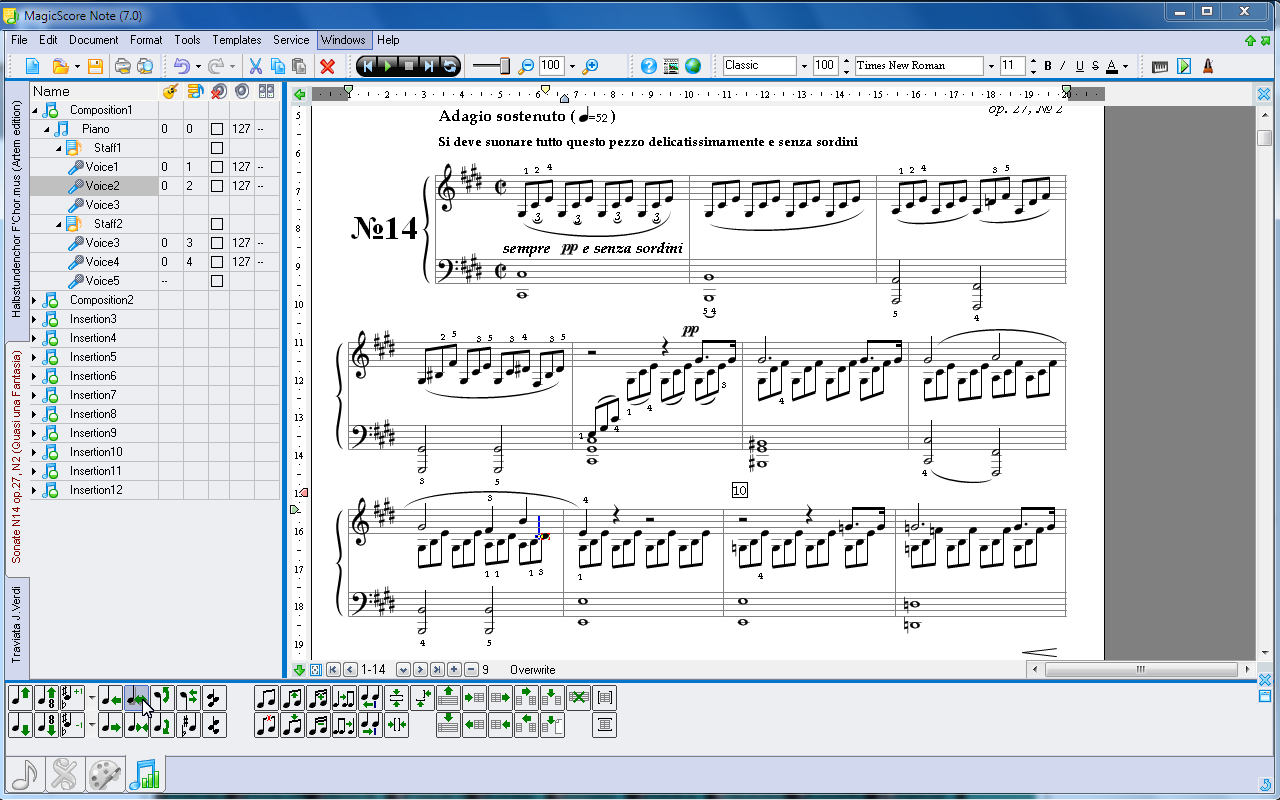Viewport: 1280px width, 800px height.
Task: Open the font color dropdown arrow
Action: coord(1125,66)
